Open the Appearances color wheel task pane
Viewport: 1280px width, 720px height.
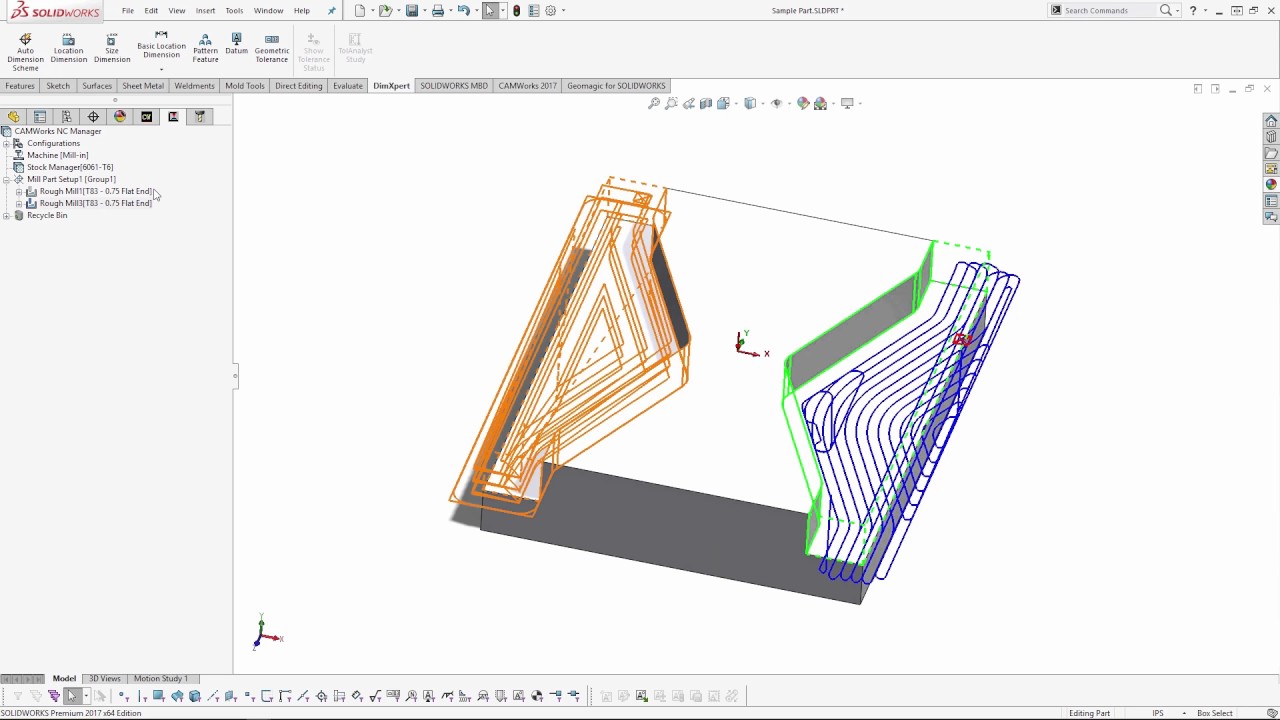1271,185
